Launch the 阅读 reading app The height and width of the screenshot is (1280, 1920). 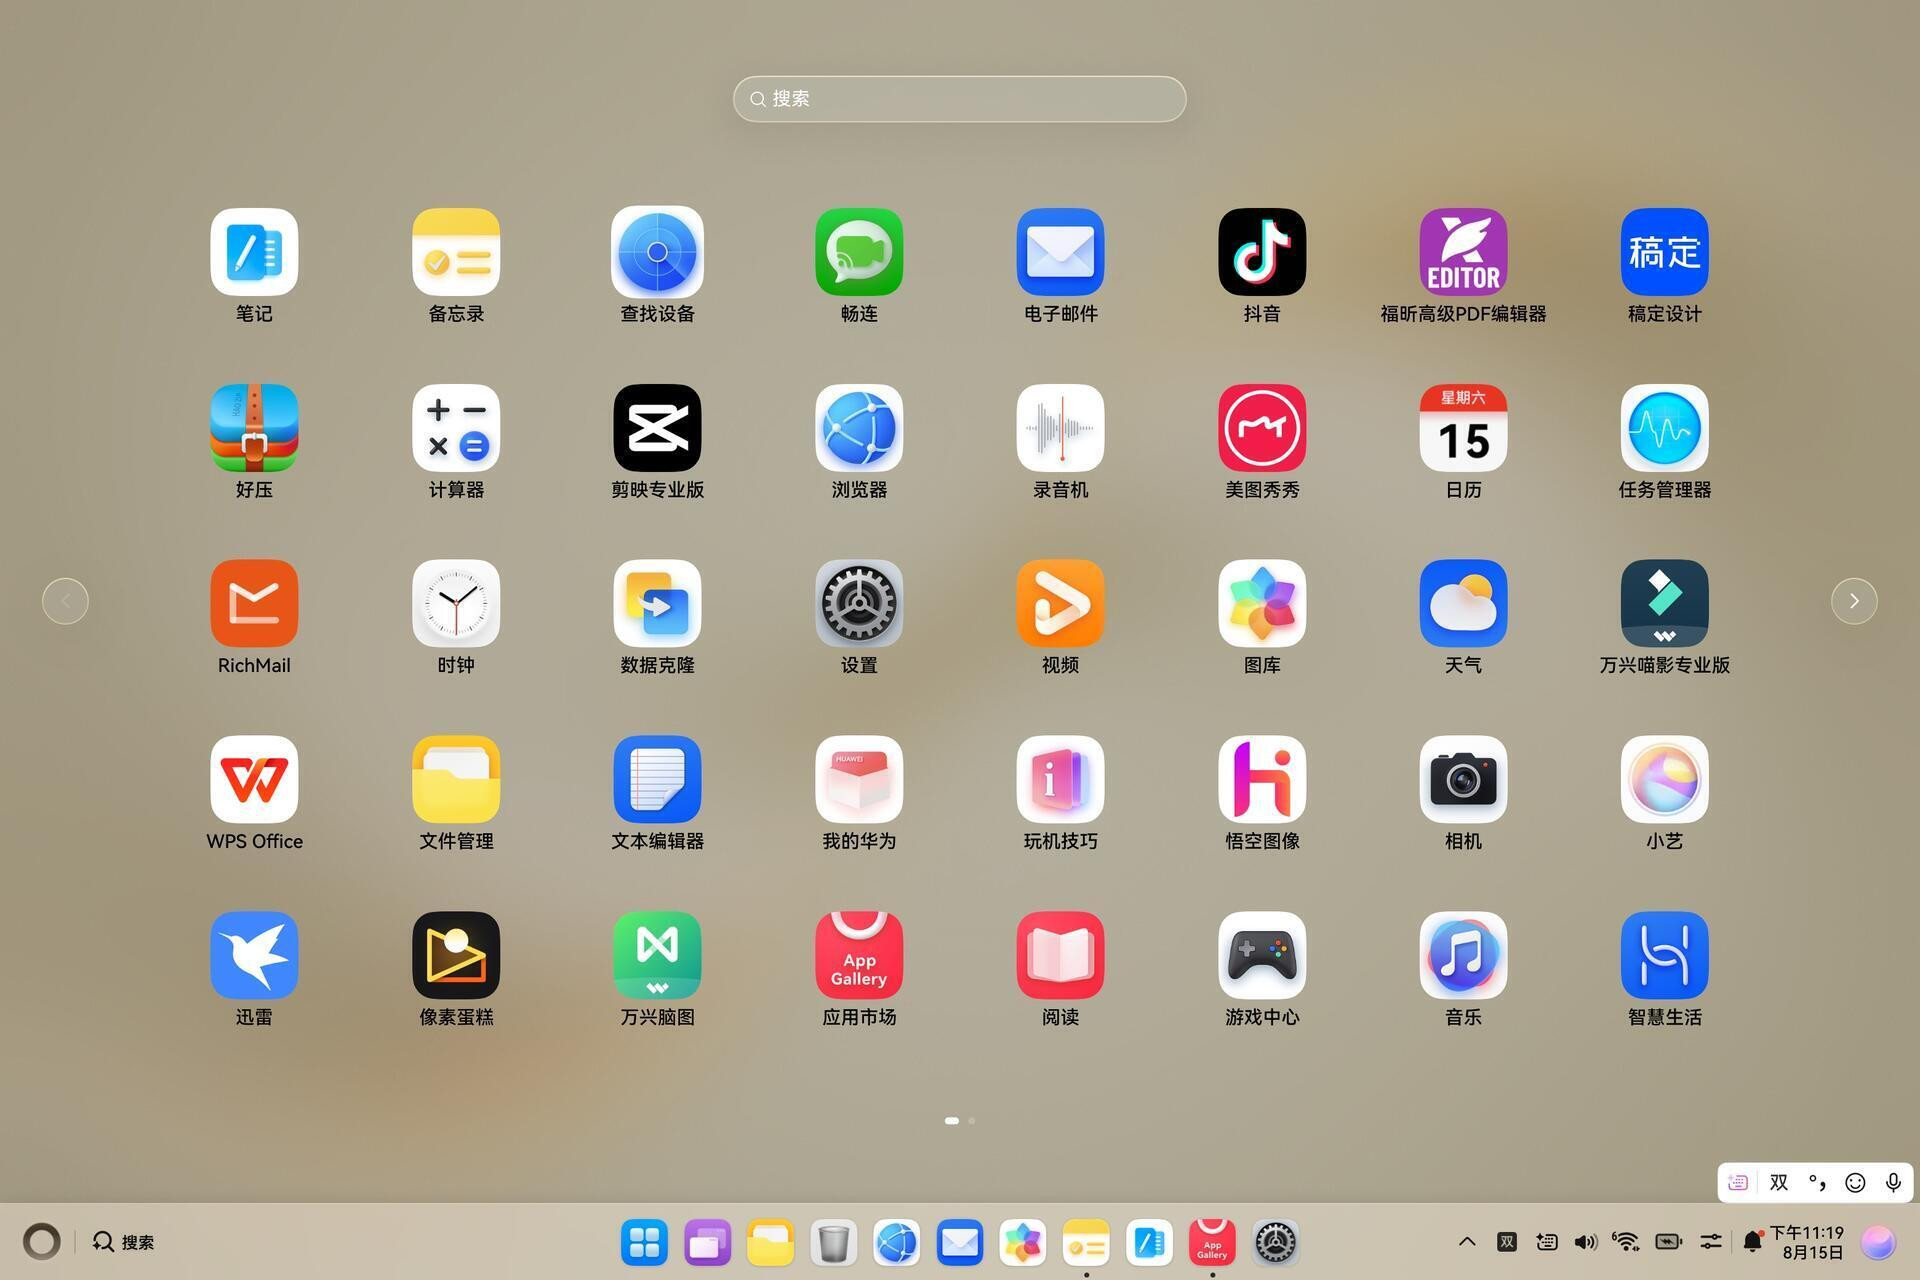pos(1060,955)
